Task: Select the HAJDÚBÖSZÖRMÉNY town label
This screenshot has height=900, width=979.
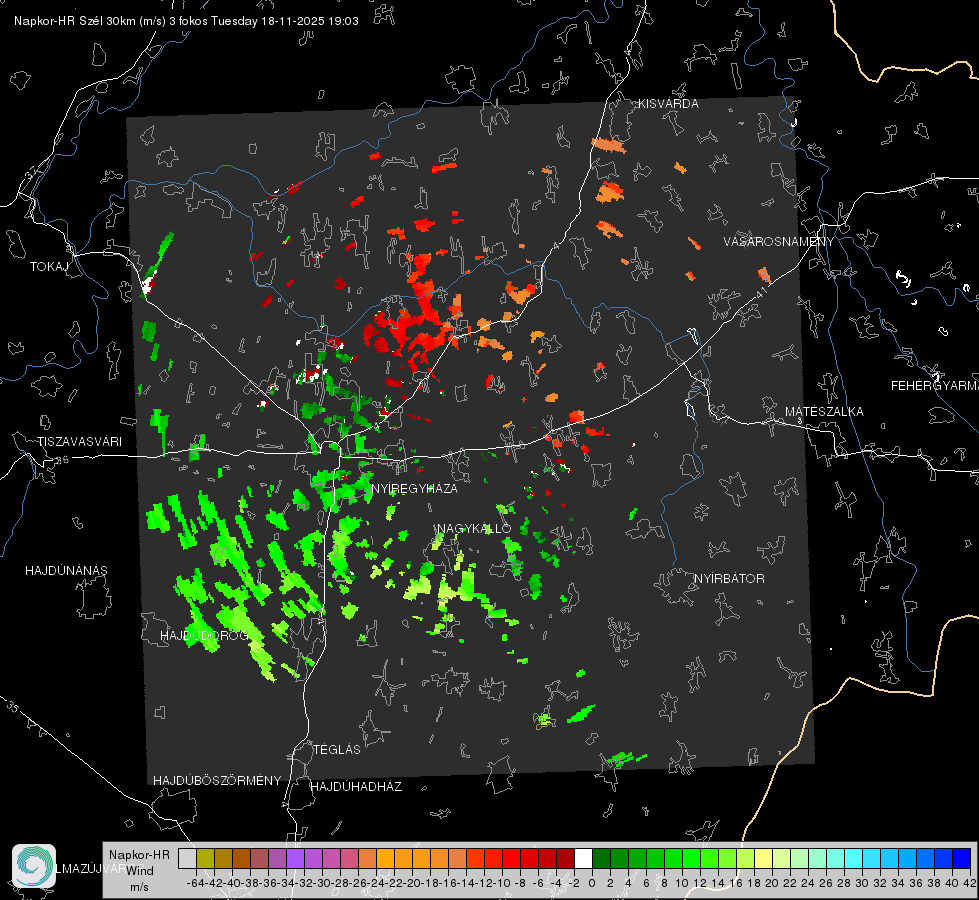Action: [217, 781]
